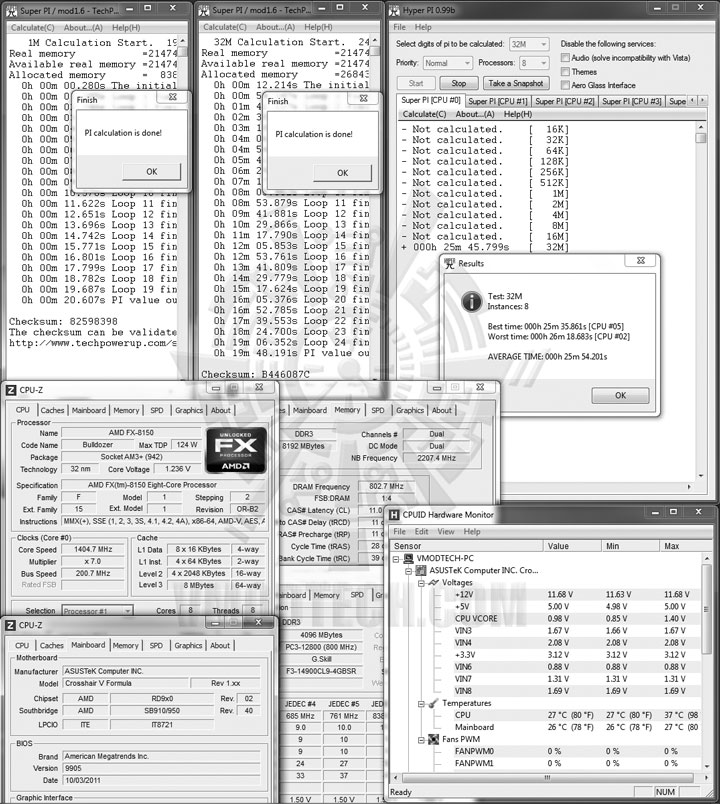
Task: Open Hyper PI Help menu
Action: click(423, 27)
